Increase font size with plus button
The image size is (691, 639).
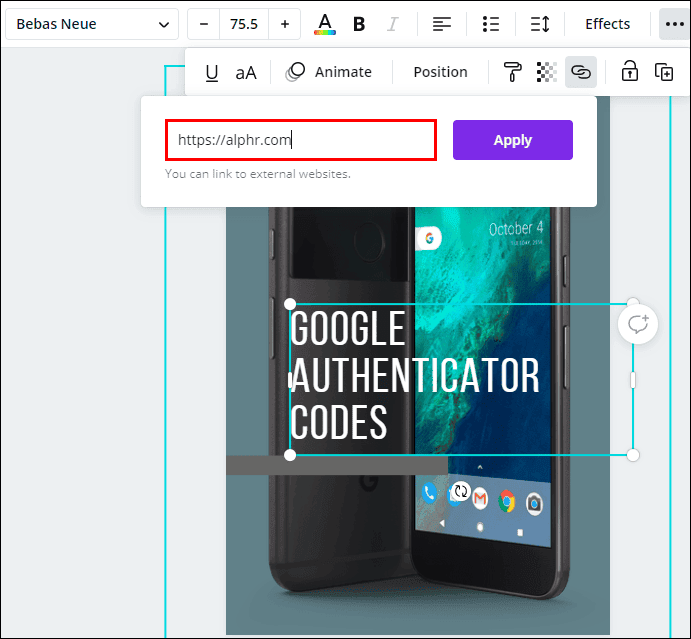(285, 24)
